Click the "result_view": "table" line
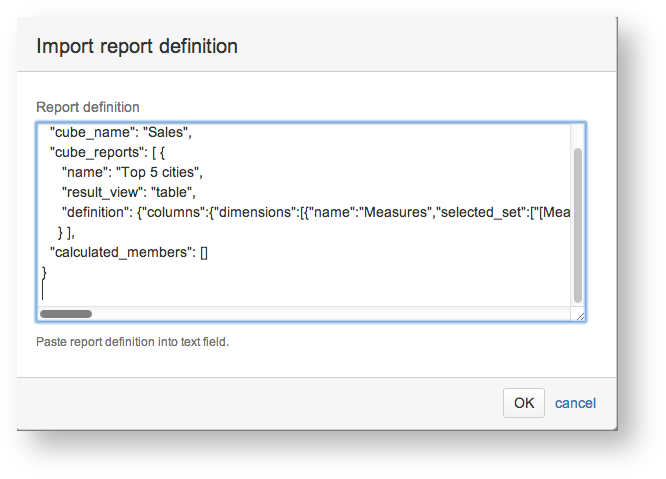The width and height of the screenshot is (666, 479). click(129, 192)
